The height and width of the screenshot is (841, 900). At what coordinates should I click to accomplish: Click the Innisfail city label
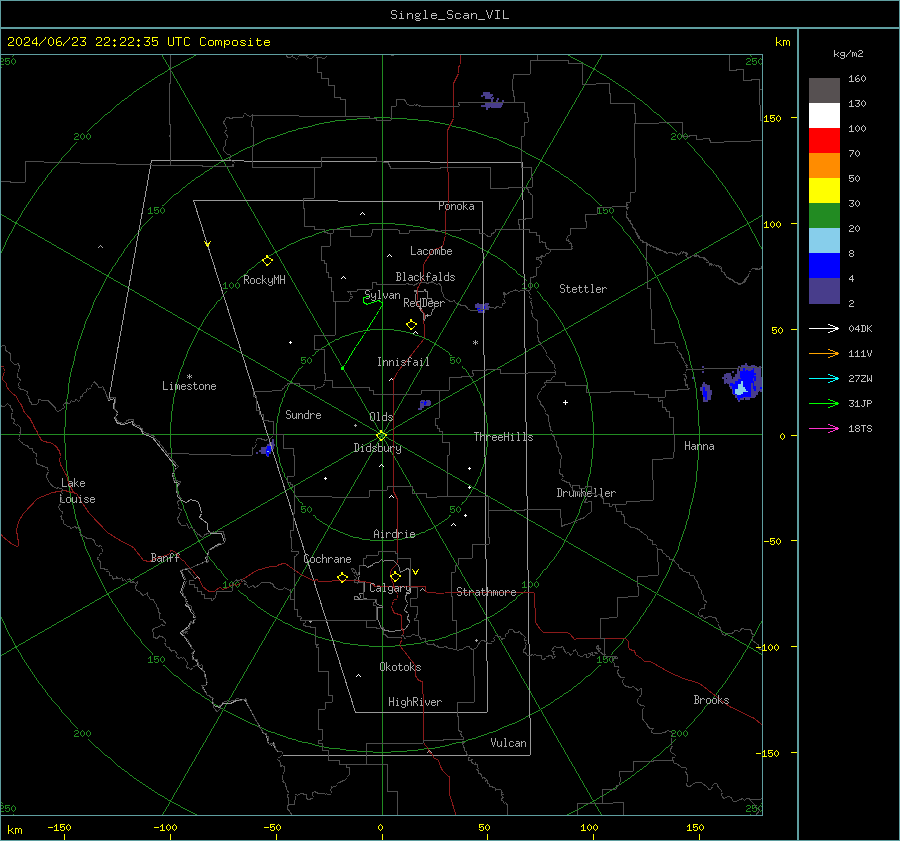click(403, 362)
